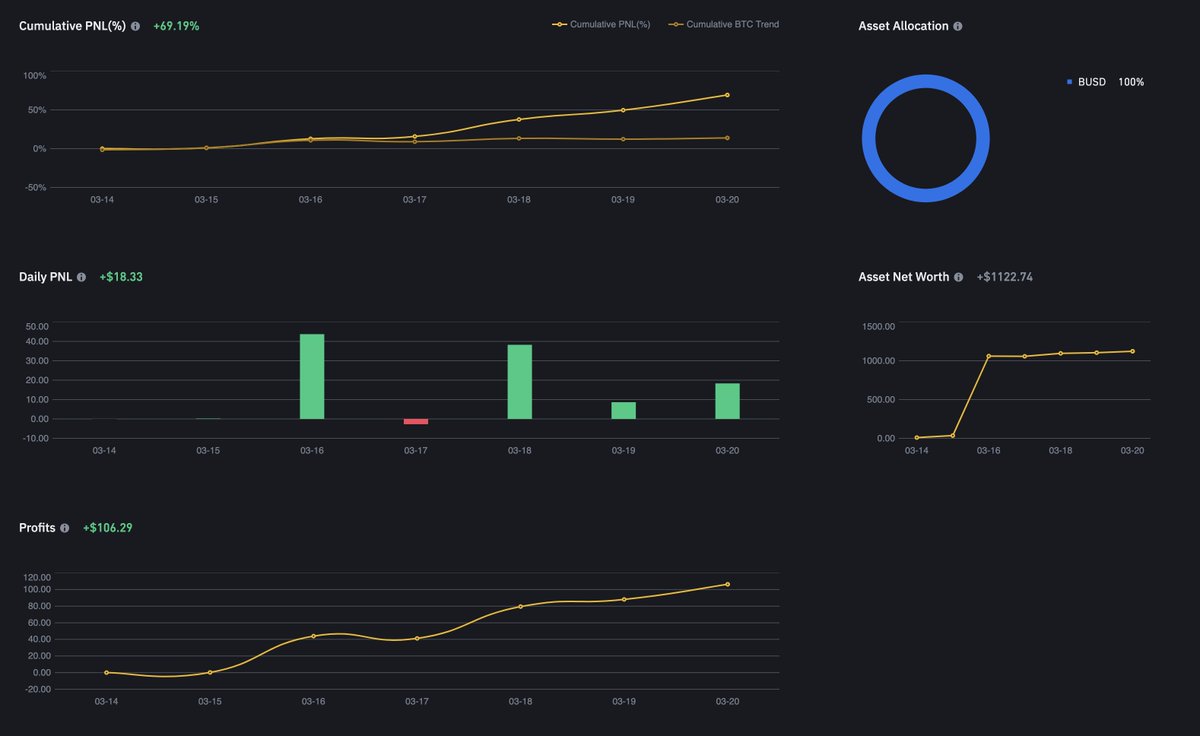
Task: Select the 03-16 green Daily PNL bar
Action: click(x=312, y=376)
